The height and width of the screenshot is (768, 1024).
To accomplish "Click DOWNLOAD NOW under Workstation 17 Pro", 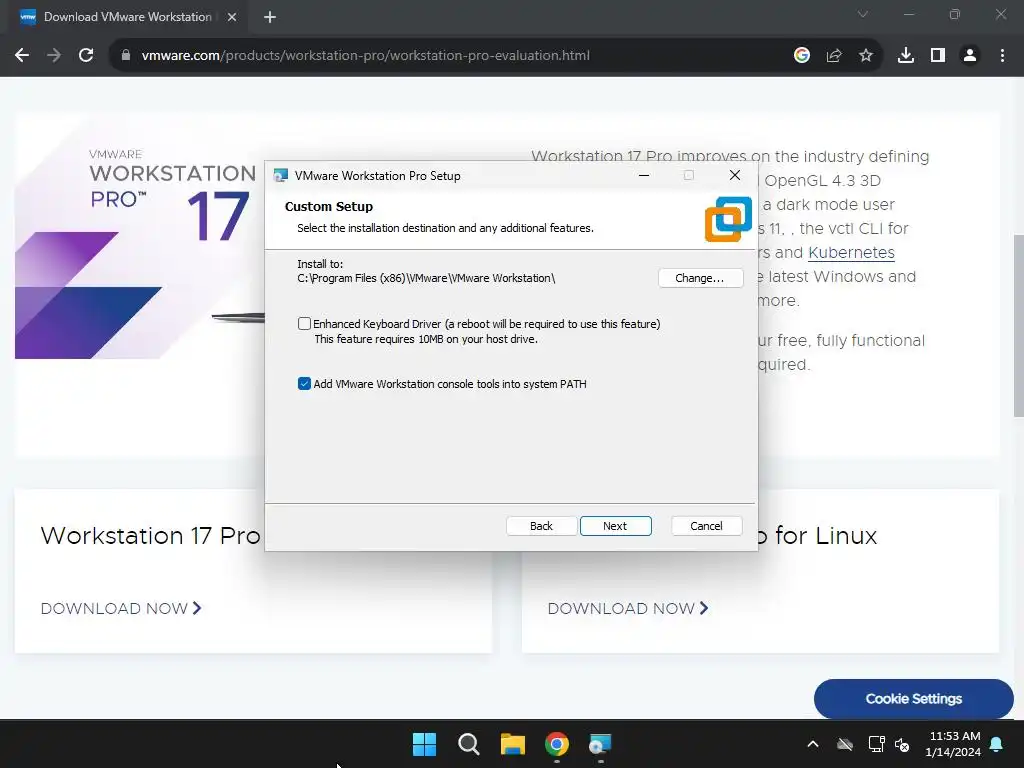I will click(121, 608).
